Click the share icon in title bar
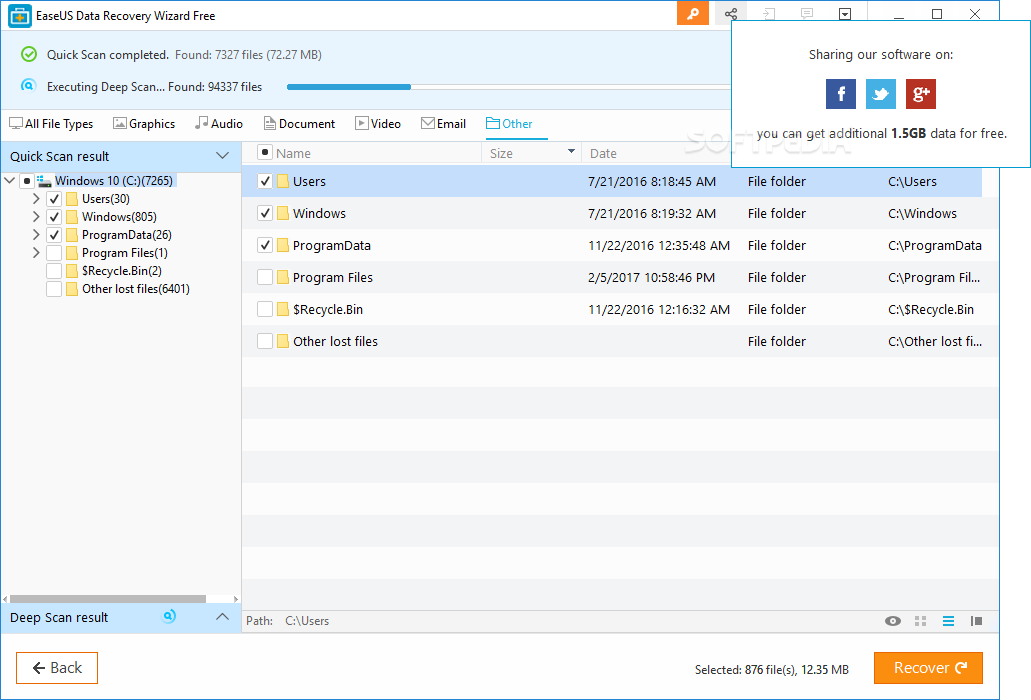The image size is (1031, 700). tap(731, 14)
